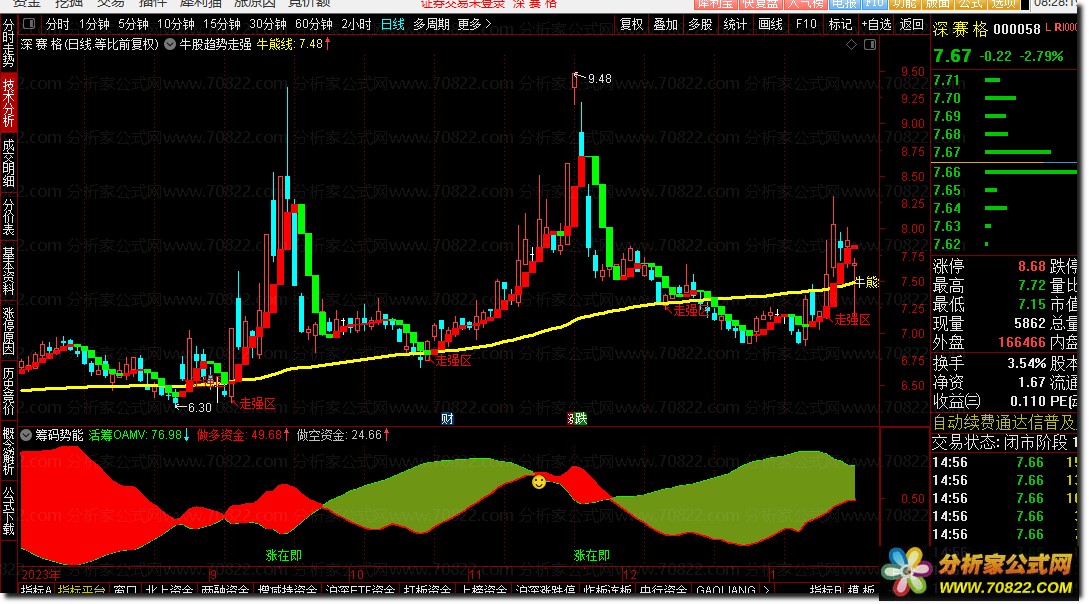Click the smiley face marker in the indicator pane

(x=539, y=481)
